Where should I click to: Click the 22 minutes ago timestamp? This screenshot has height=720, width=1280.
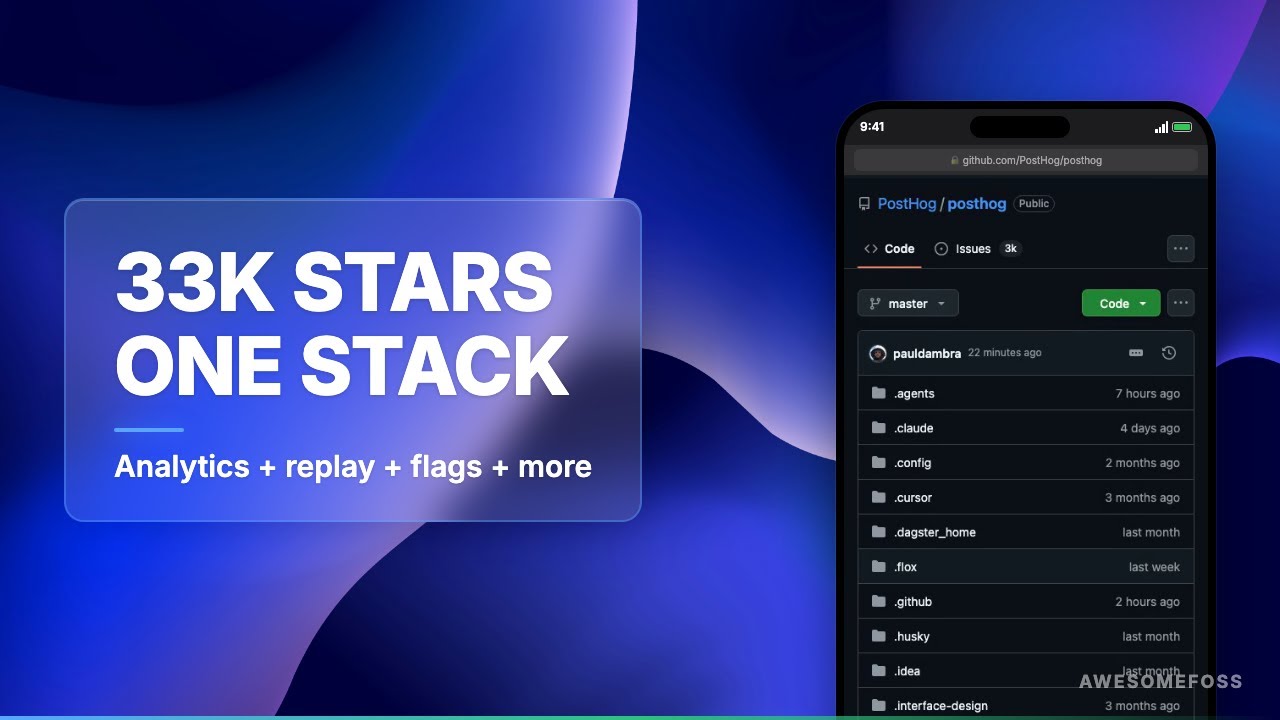(x=1005, y=353)
